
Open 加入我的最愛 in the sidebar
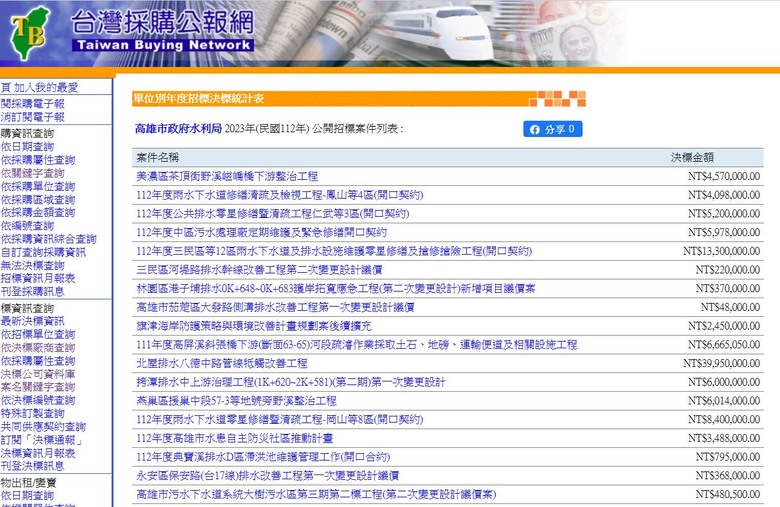pyautogui.click(x=45, y=88)
